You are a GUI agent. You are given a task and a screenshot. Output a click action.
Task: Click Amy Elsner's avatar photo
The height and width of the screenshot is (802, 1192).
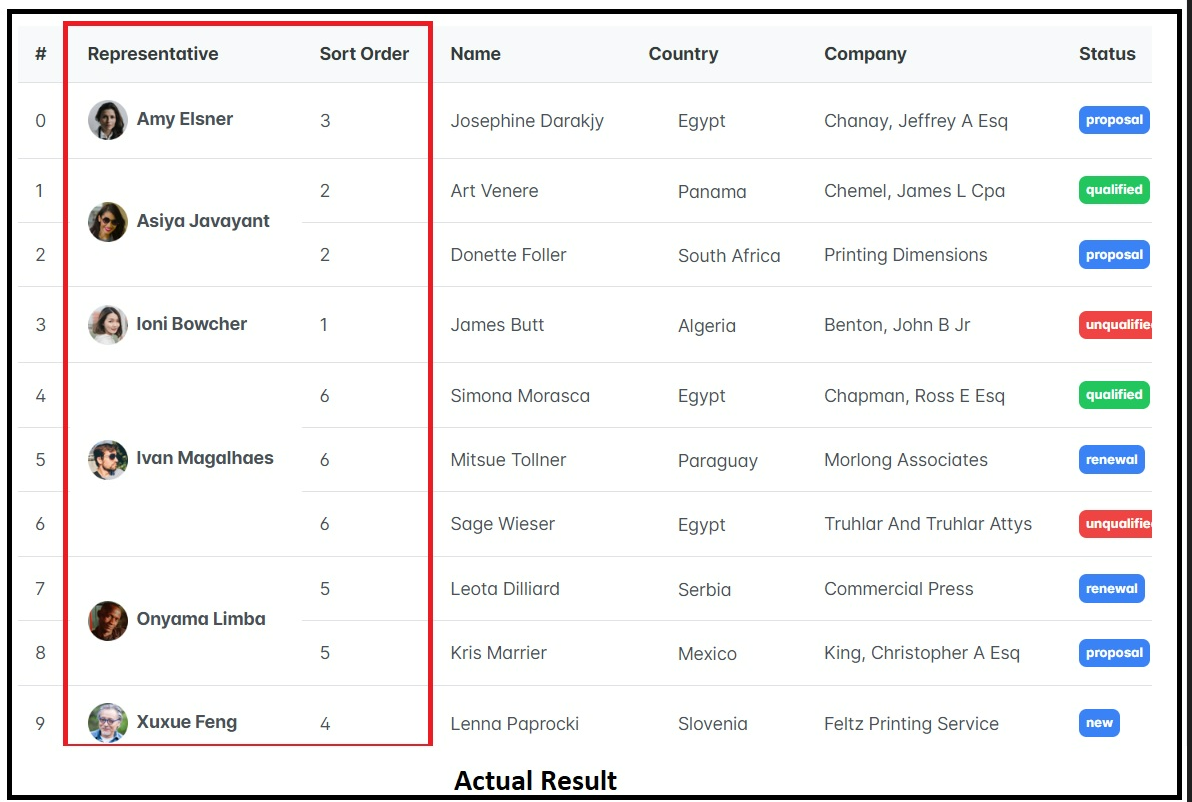107,118
